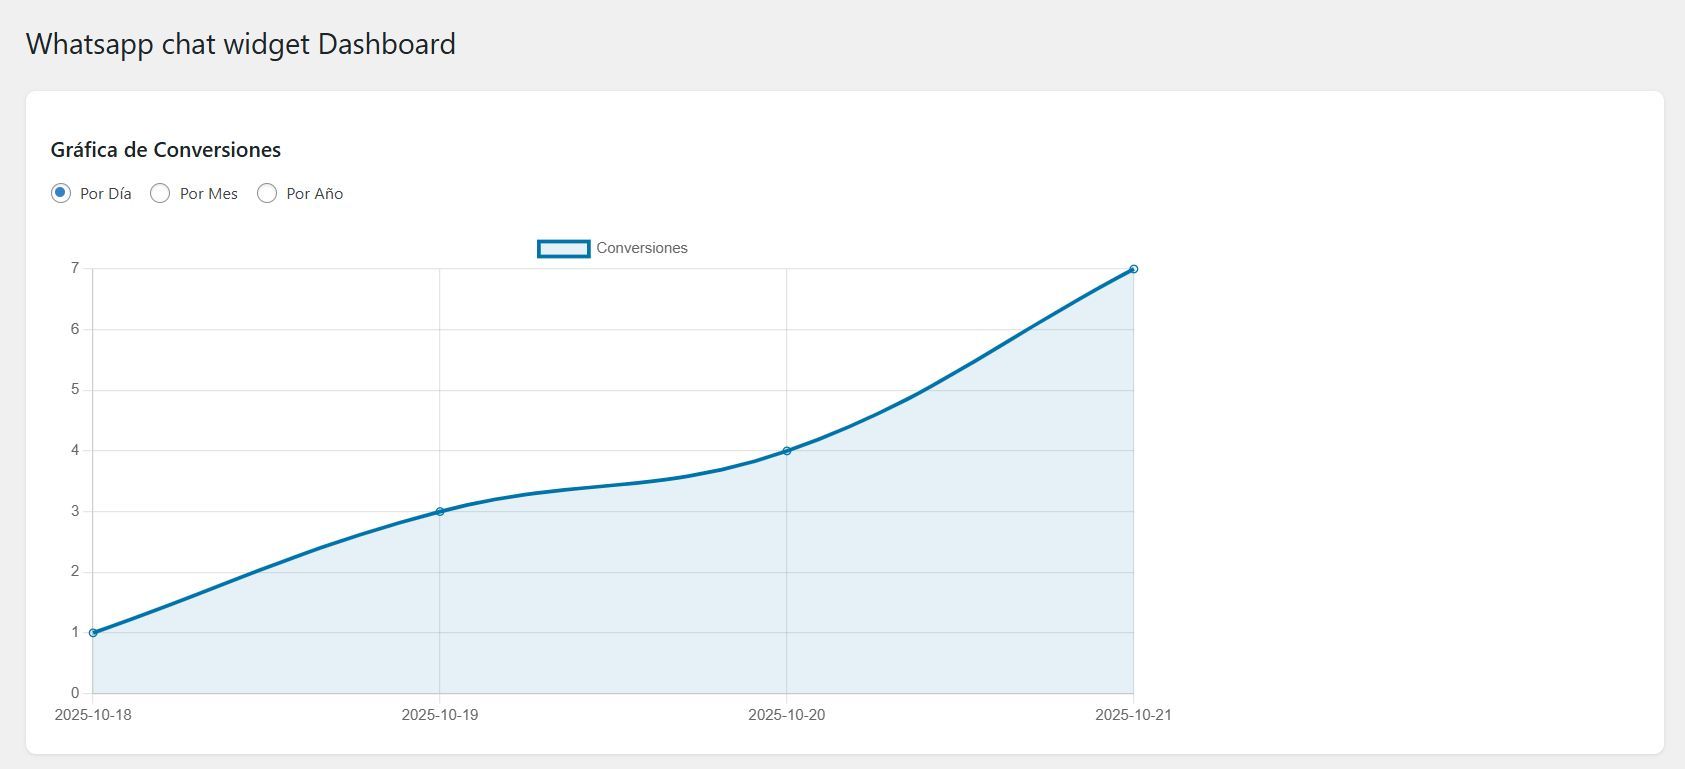
Task: Click the 2025-10-19 x-axis date label
Action: point(440,715)
